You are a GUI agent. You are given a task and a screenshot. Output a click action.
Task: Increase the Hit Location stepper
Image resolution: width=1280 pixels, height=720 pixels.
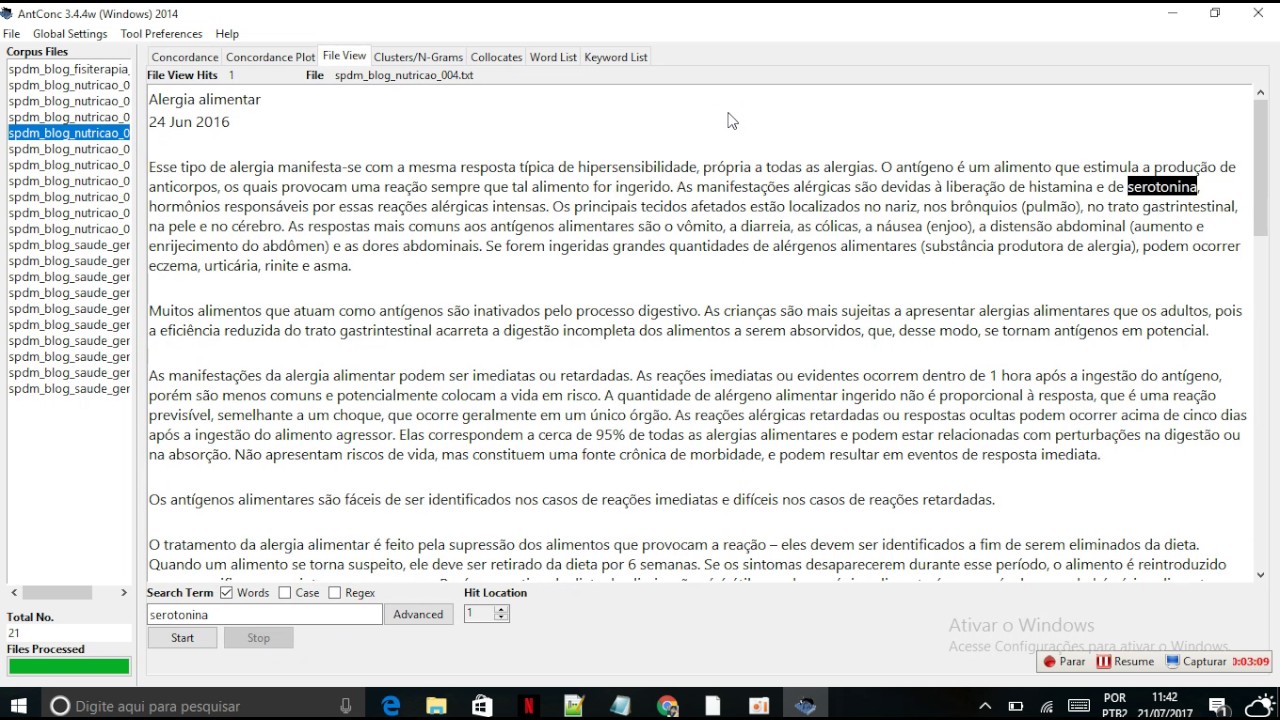502,610
